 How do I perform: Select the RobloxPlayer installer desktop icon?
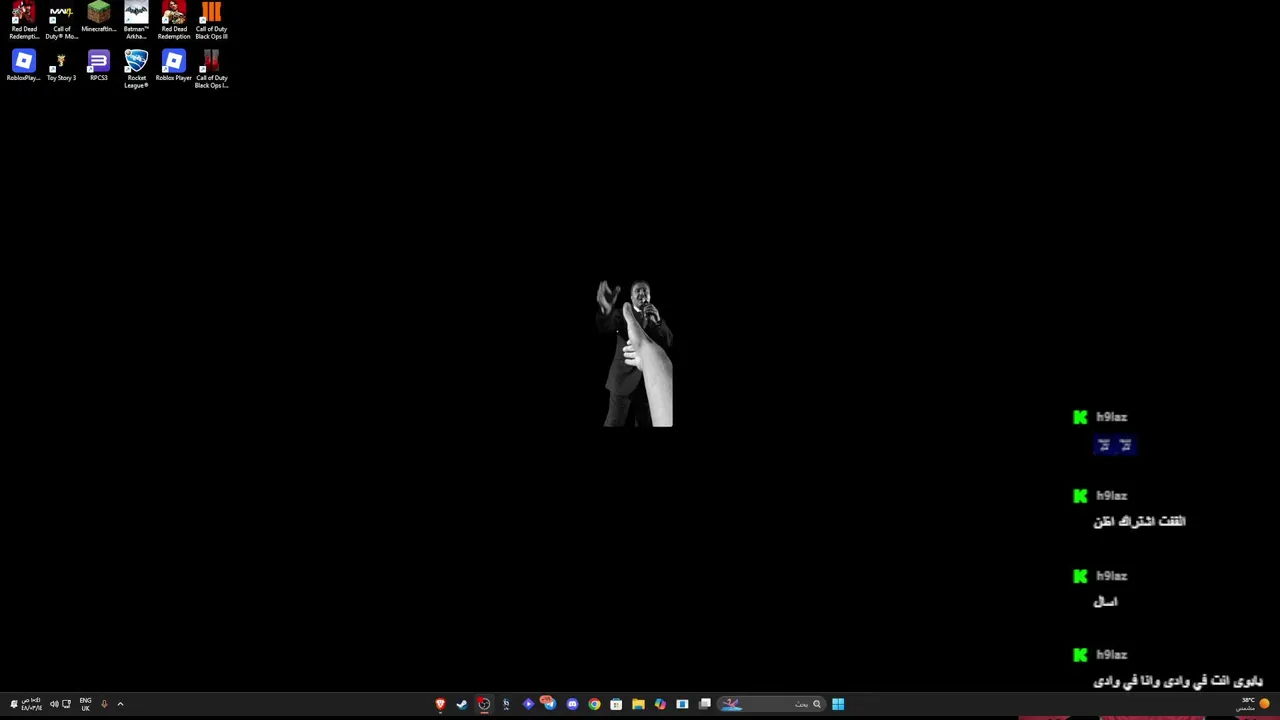[x=23, y=66]
